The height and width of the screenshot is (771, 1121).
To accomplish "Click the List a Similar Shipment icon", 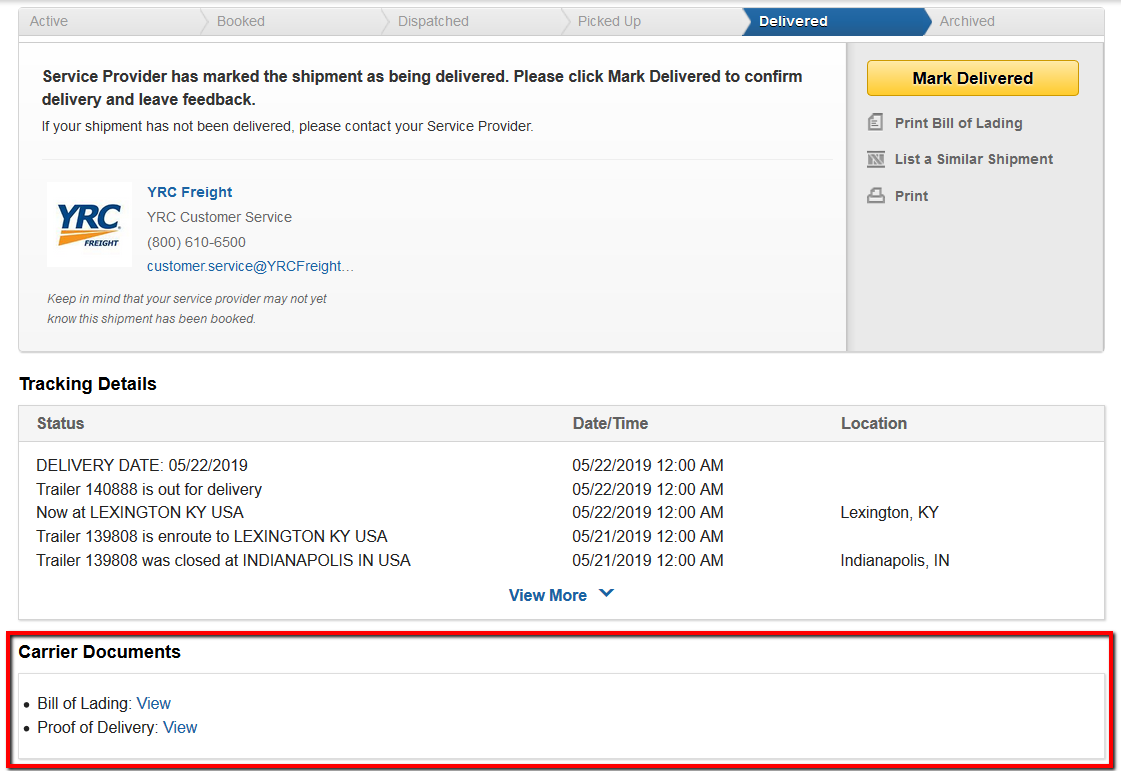I will point(876,160).
